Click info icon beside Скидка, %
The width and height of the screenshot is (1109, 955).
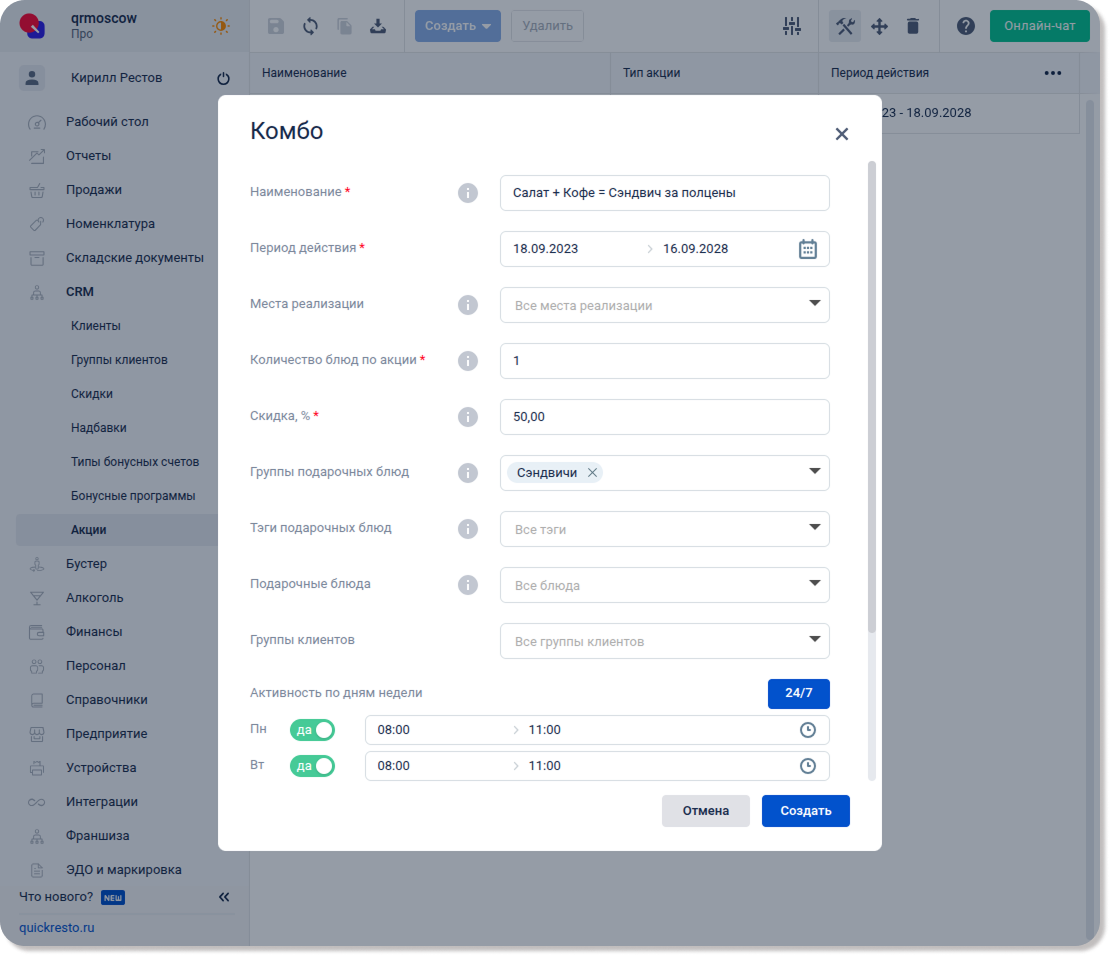click(x=467, y=417)
